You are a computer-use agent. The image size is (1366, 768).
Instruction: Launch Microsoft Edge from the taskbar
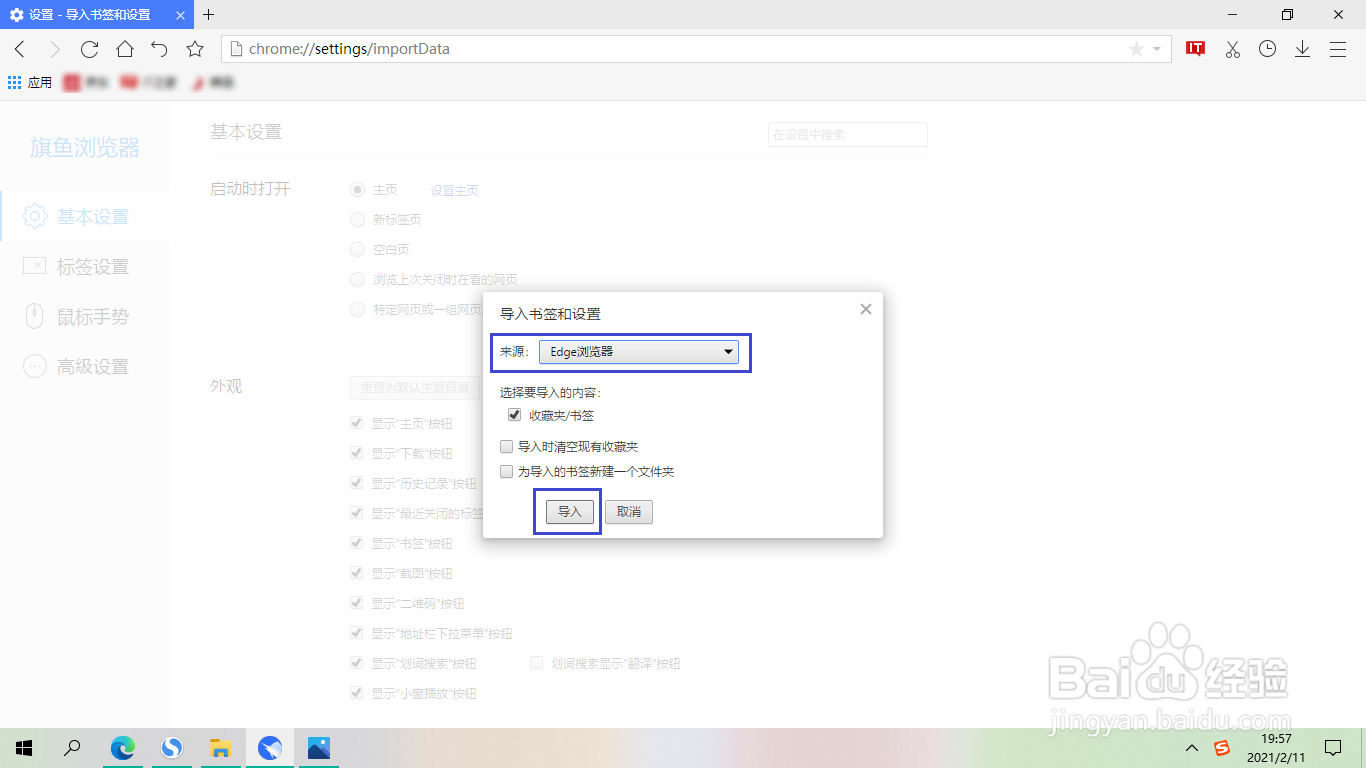click(x=122, y=747)
